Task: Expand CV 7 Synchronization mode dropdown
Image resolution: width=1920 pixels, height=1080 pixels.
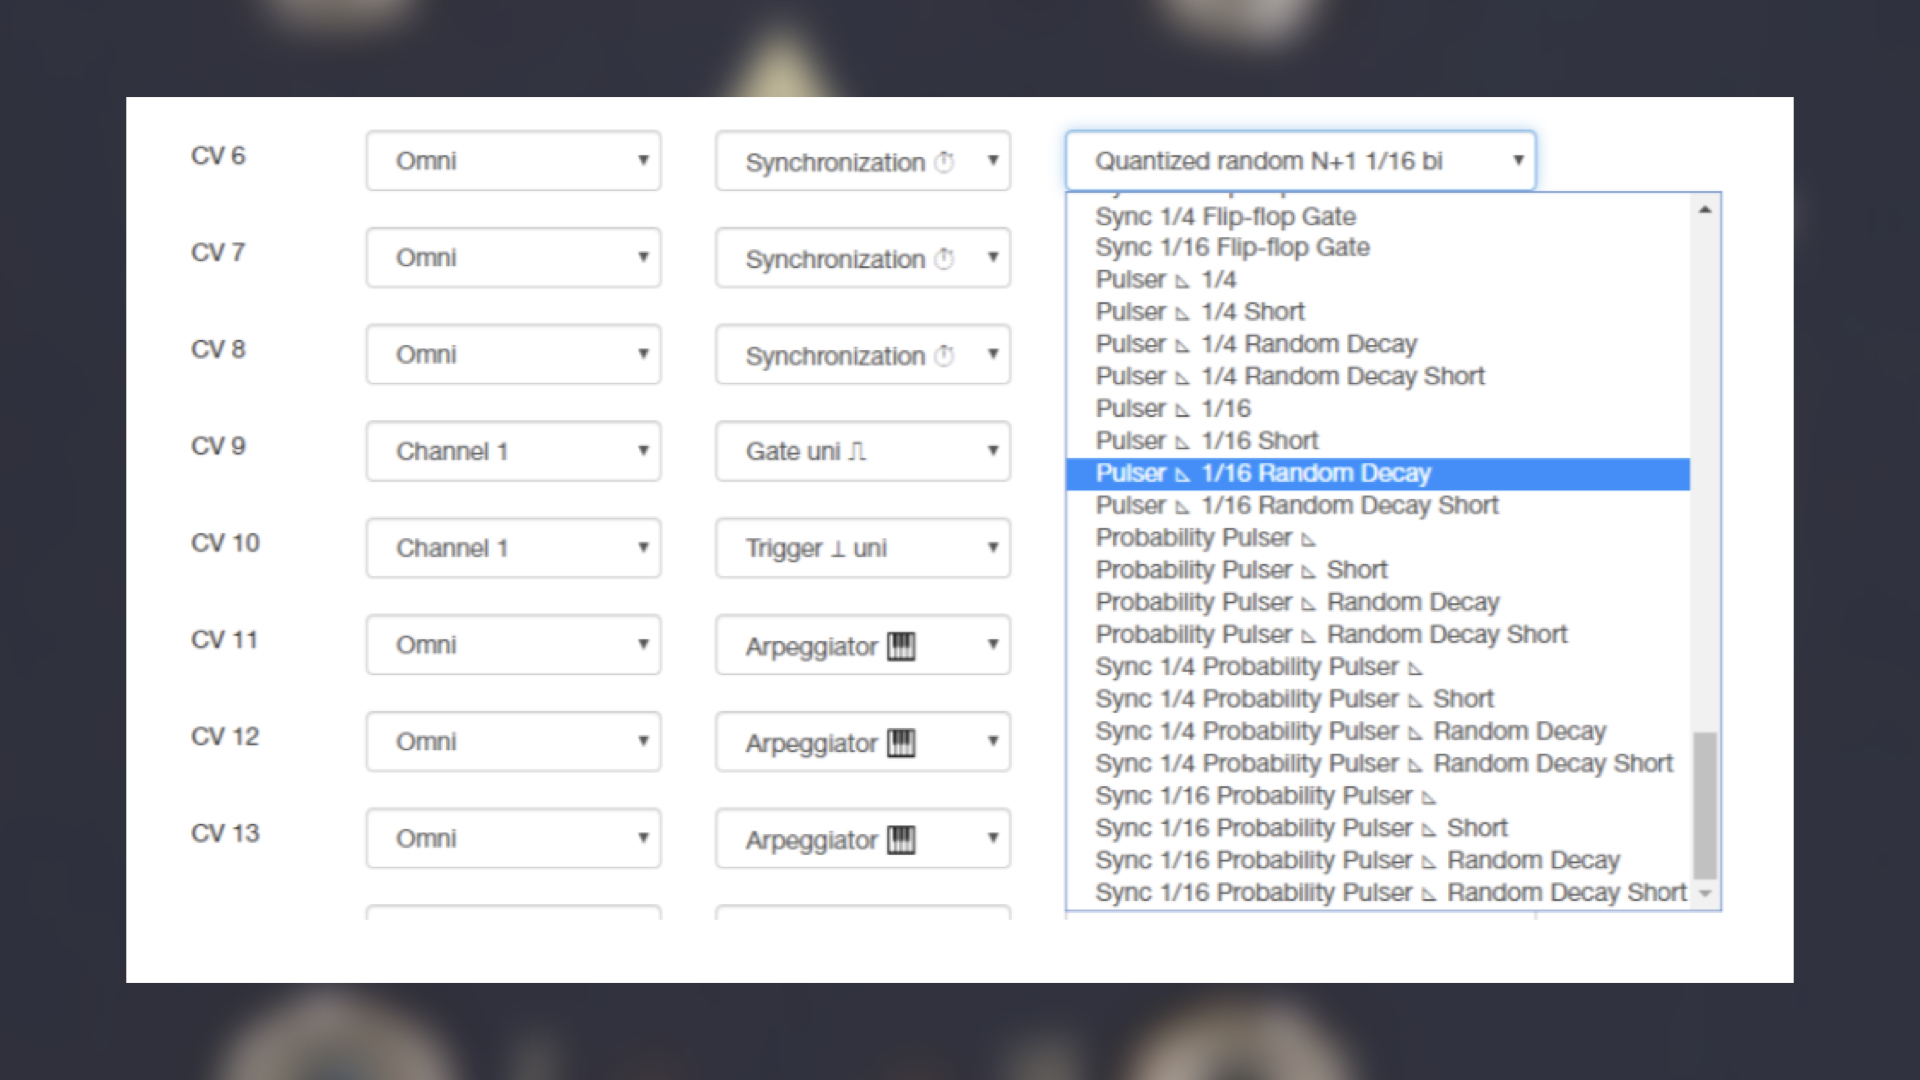Action: 863,258
